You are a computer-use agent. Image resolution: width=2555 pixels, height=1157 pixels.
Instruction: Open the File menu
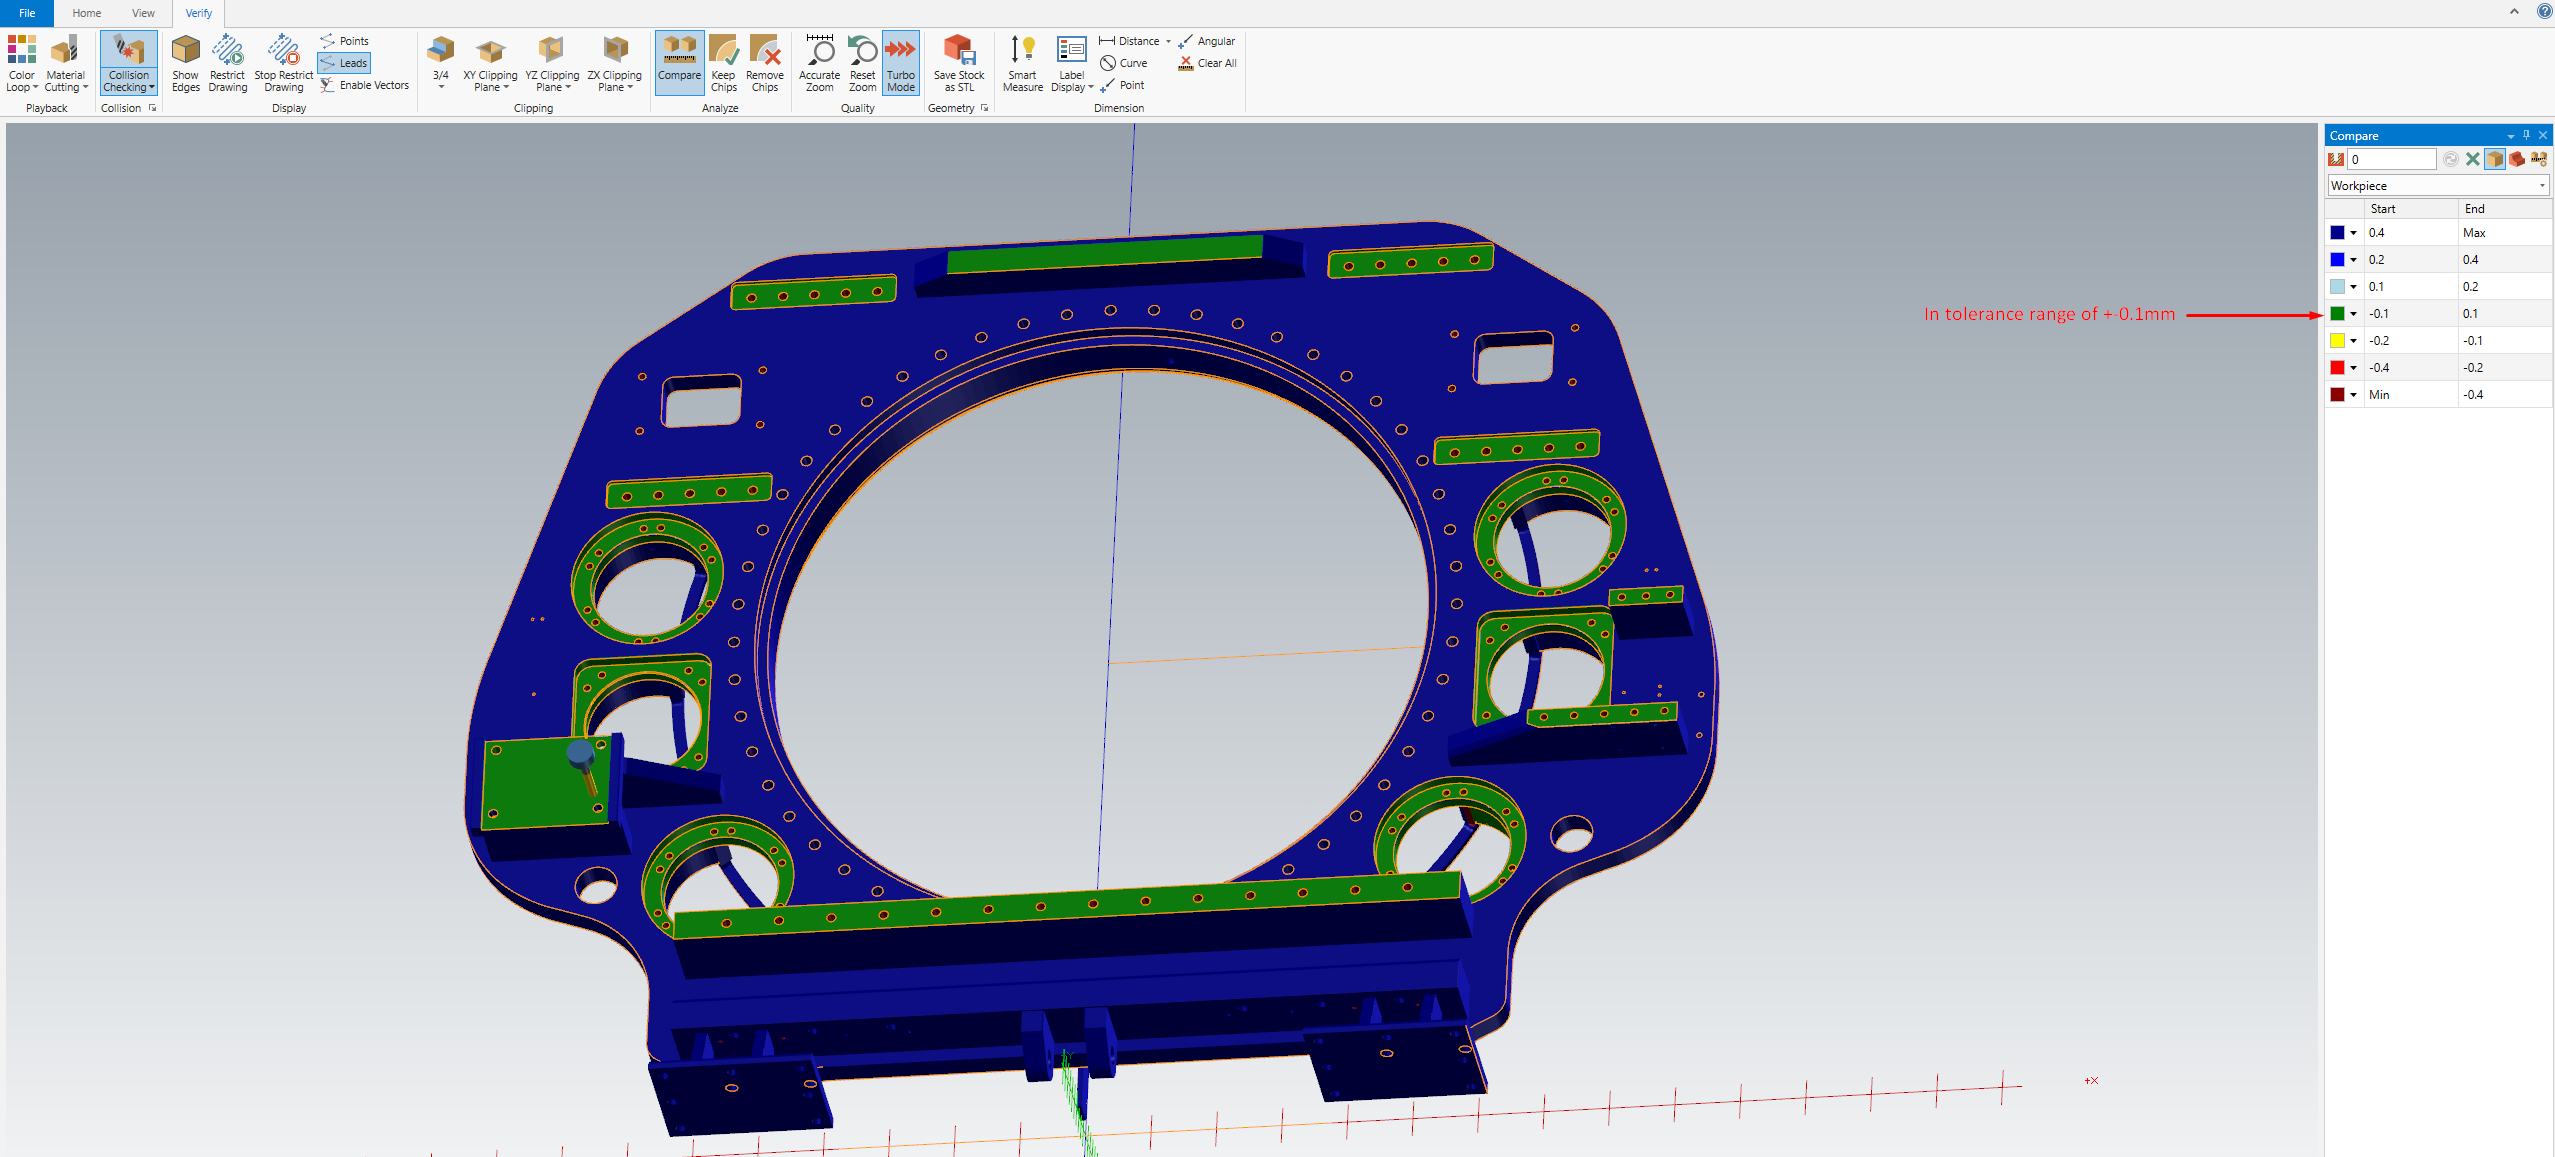tap(27, 13)
